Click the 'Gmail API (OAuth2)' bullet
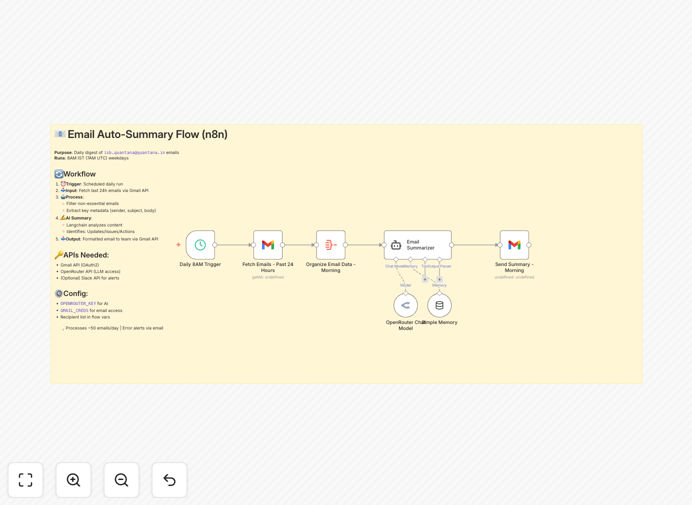The width and height of the screenshot is (692, 505). click(80, 265)
